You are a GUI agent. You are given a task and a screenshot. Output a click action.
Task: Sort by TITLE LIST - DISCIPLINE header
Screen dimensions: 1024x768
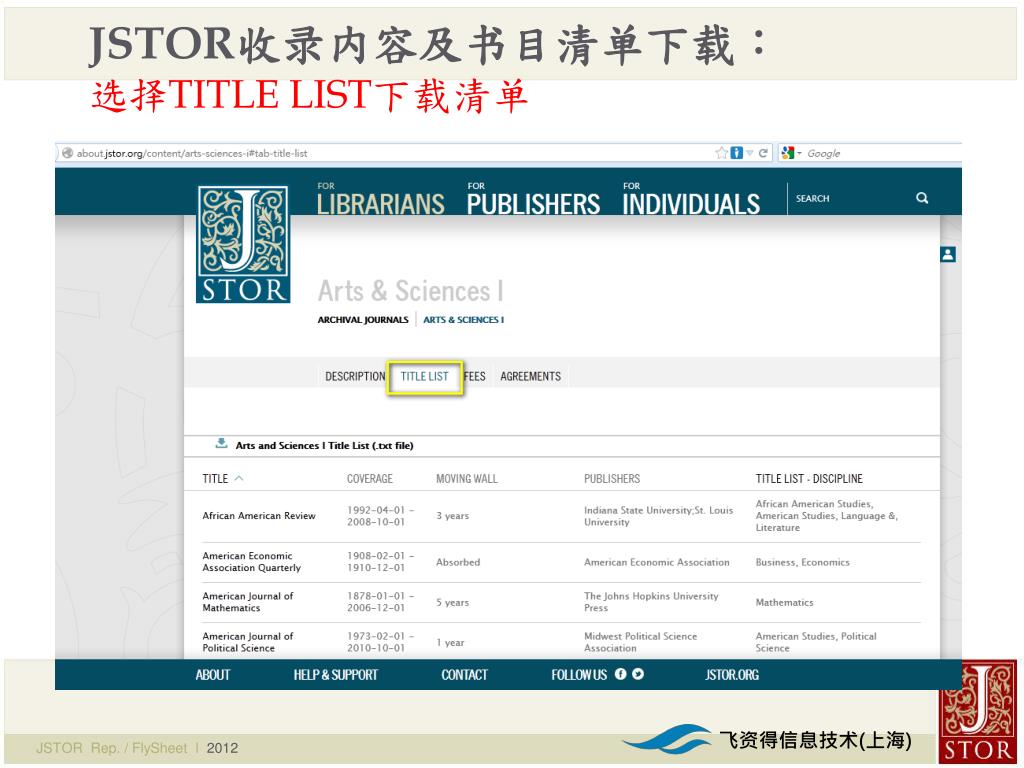click(x=809, y=479)
